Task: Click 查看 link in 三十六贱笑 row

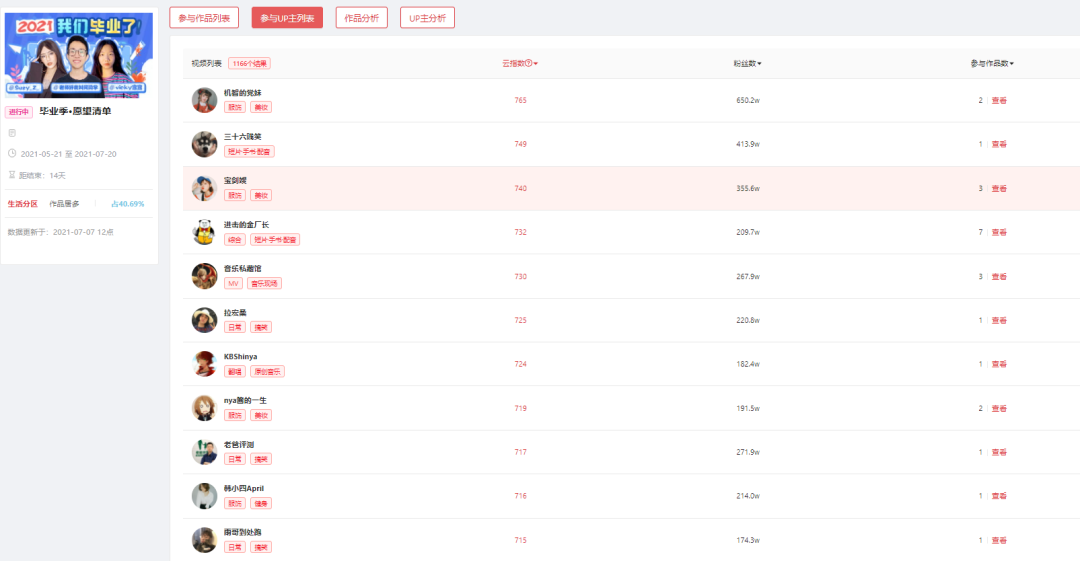Action: [x=999, y=144]
